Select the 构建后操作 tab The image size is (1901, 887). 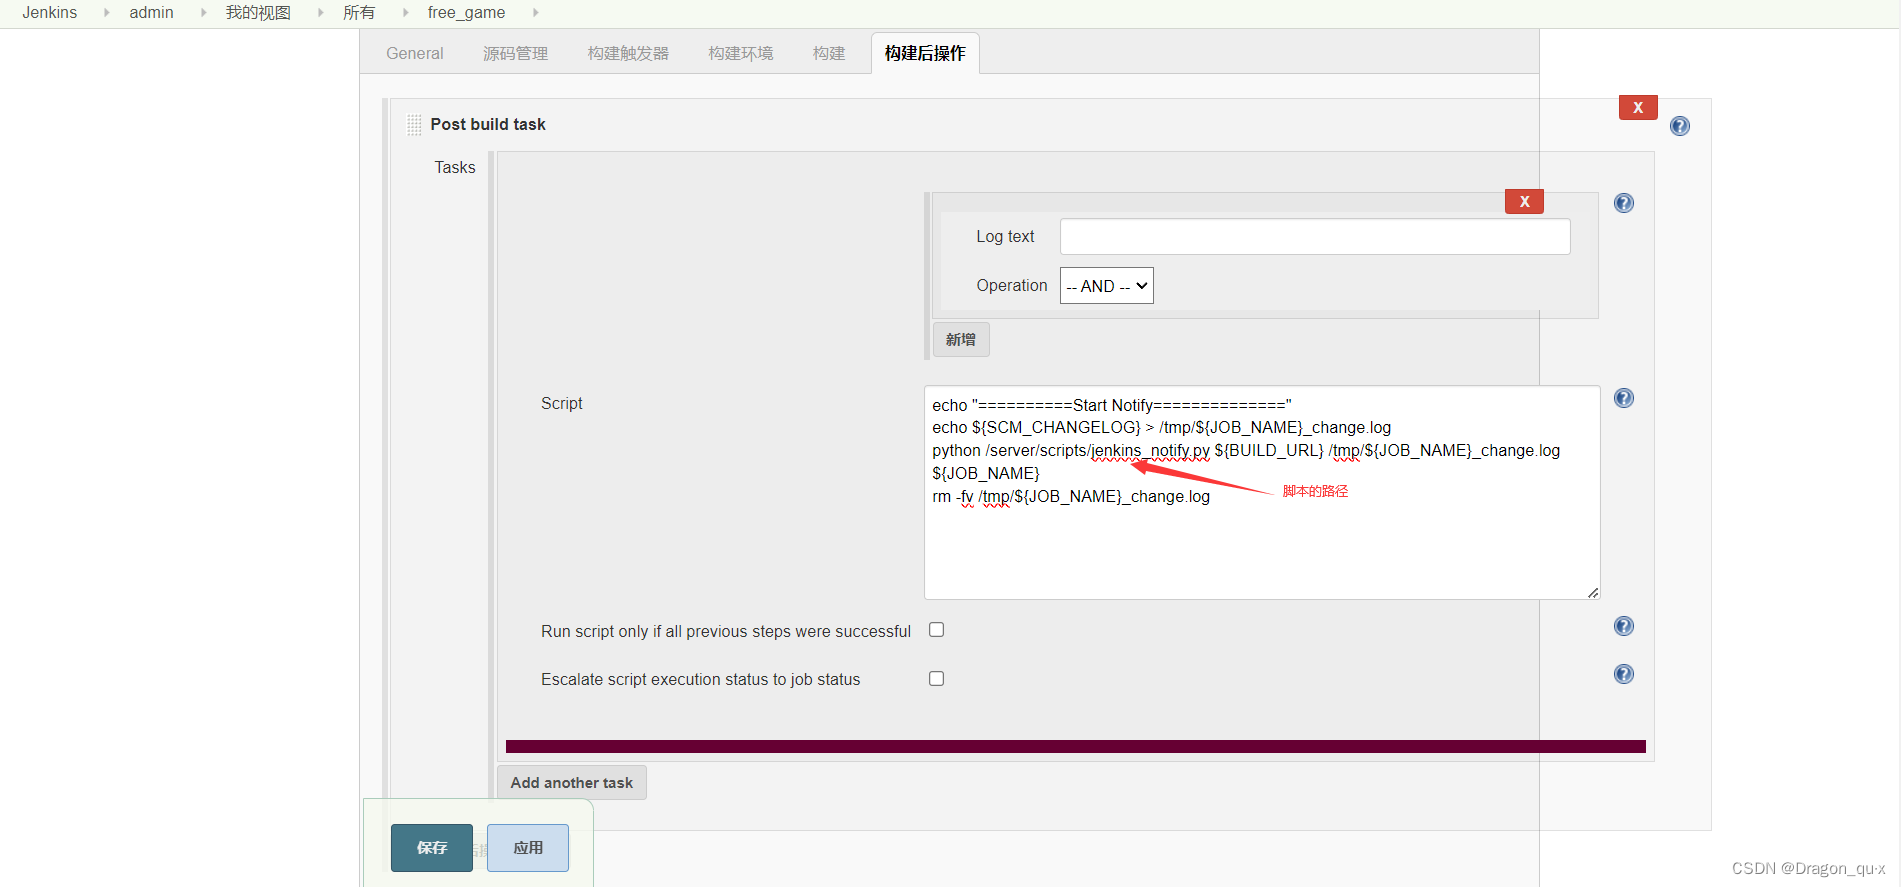click(925, 53)
